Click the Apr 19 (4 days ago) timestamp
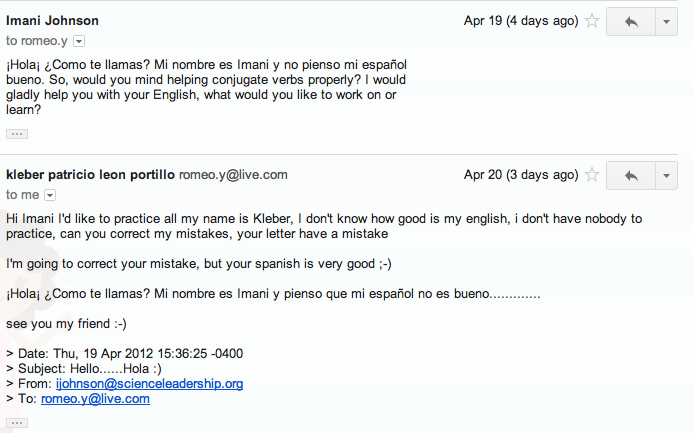Viewport: 694px width, 433px height. point(521,20)
